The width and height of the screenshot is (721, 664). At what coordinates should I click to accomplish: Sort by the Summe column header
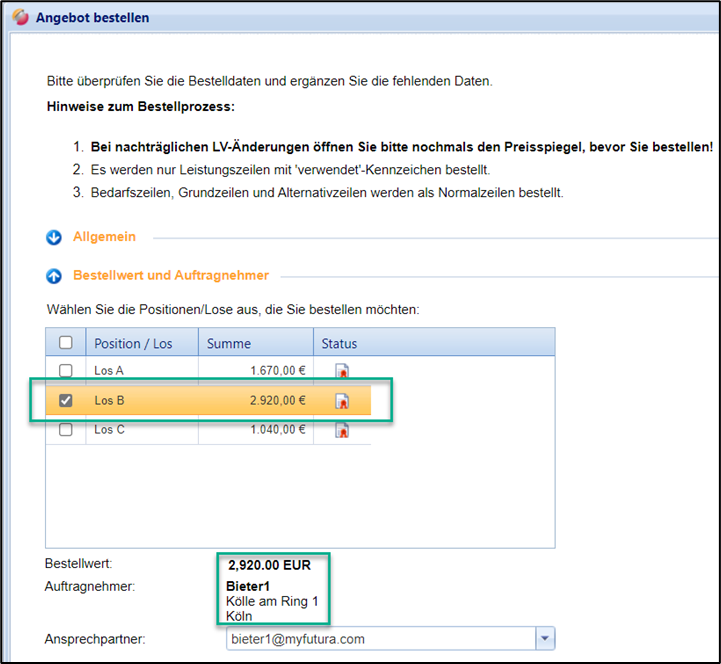(229, 343)
